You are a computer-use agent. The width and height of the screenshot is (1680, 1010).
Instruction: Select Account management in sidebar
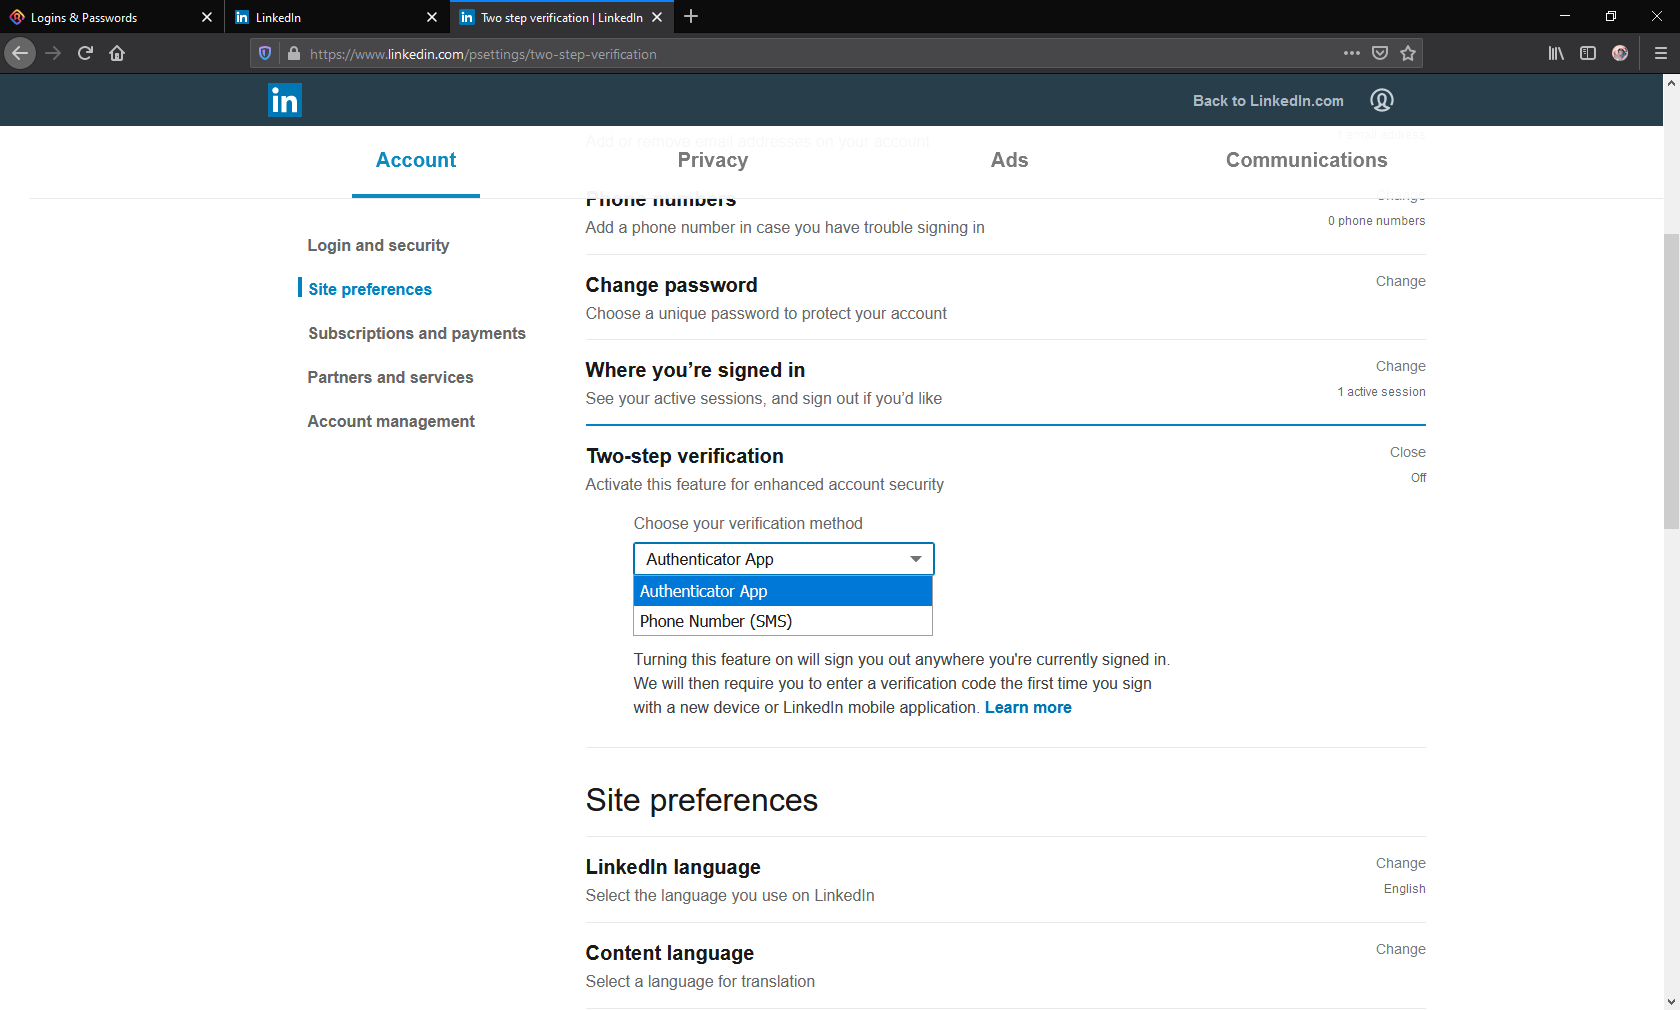tap(391, 421)
